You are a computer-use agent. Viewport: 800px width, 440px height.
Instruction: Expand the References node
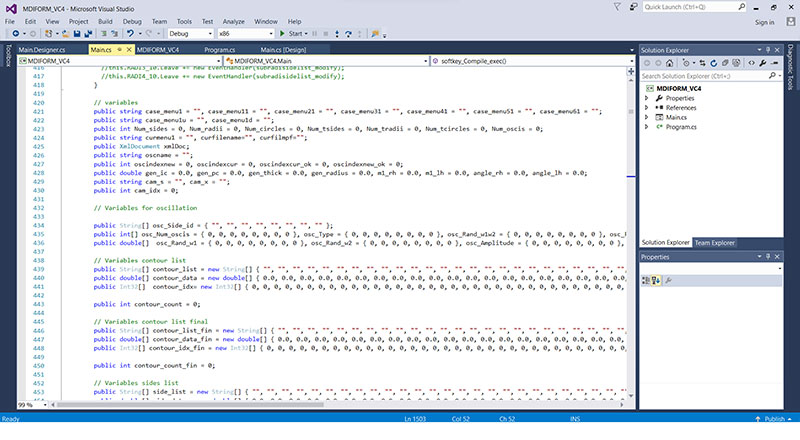pyautogui.click(x=647, y=108)
